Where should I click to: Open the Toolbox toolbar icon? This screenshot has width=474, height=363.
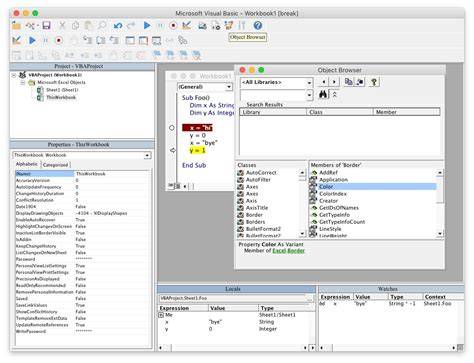242,25
